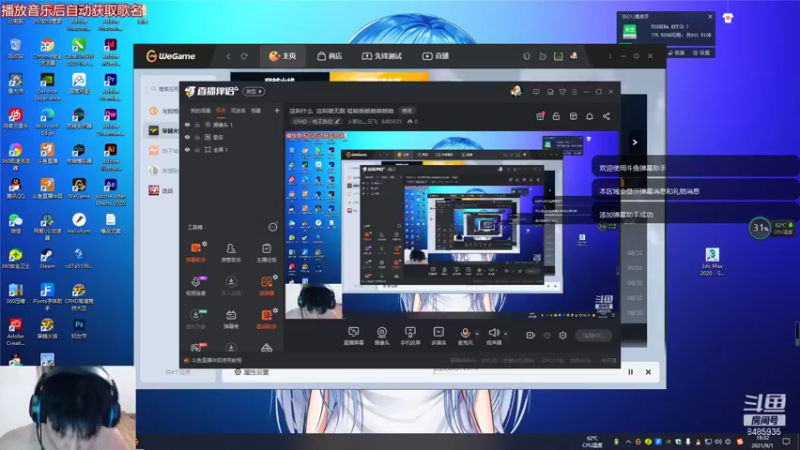Switch to WeGame 主页 tab
Viewport: 800px width, 450px height.
[283, 56]
